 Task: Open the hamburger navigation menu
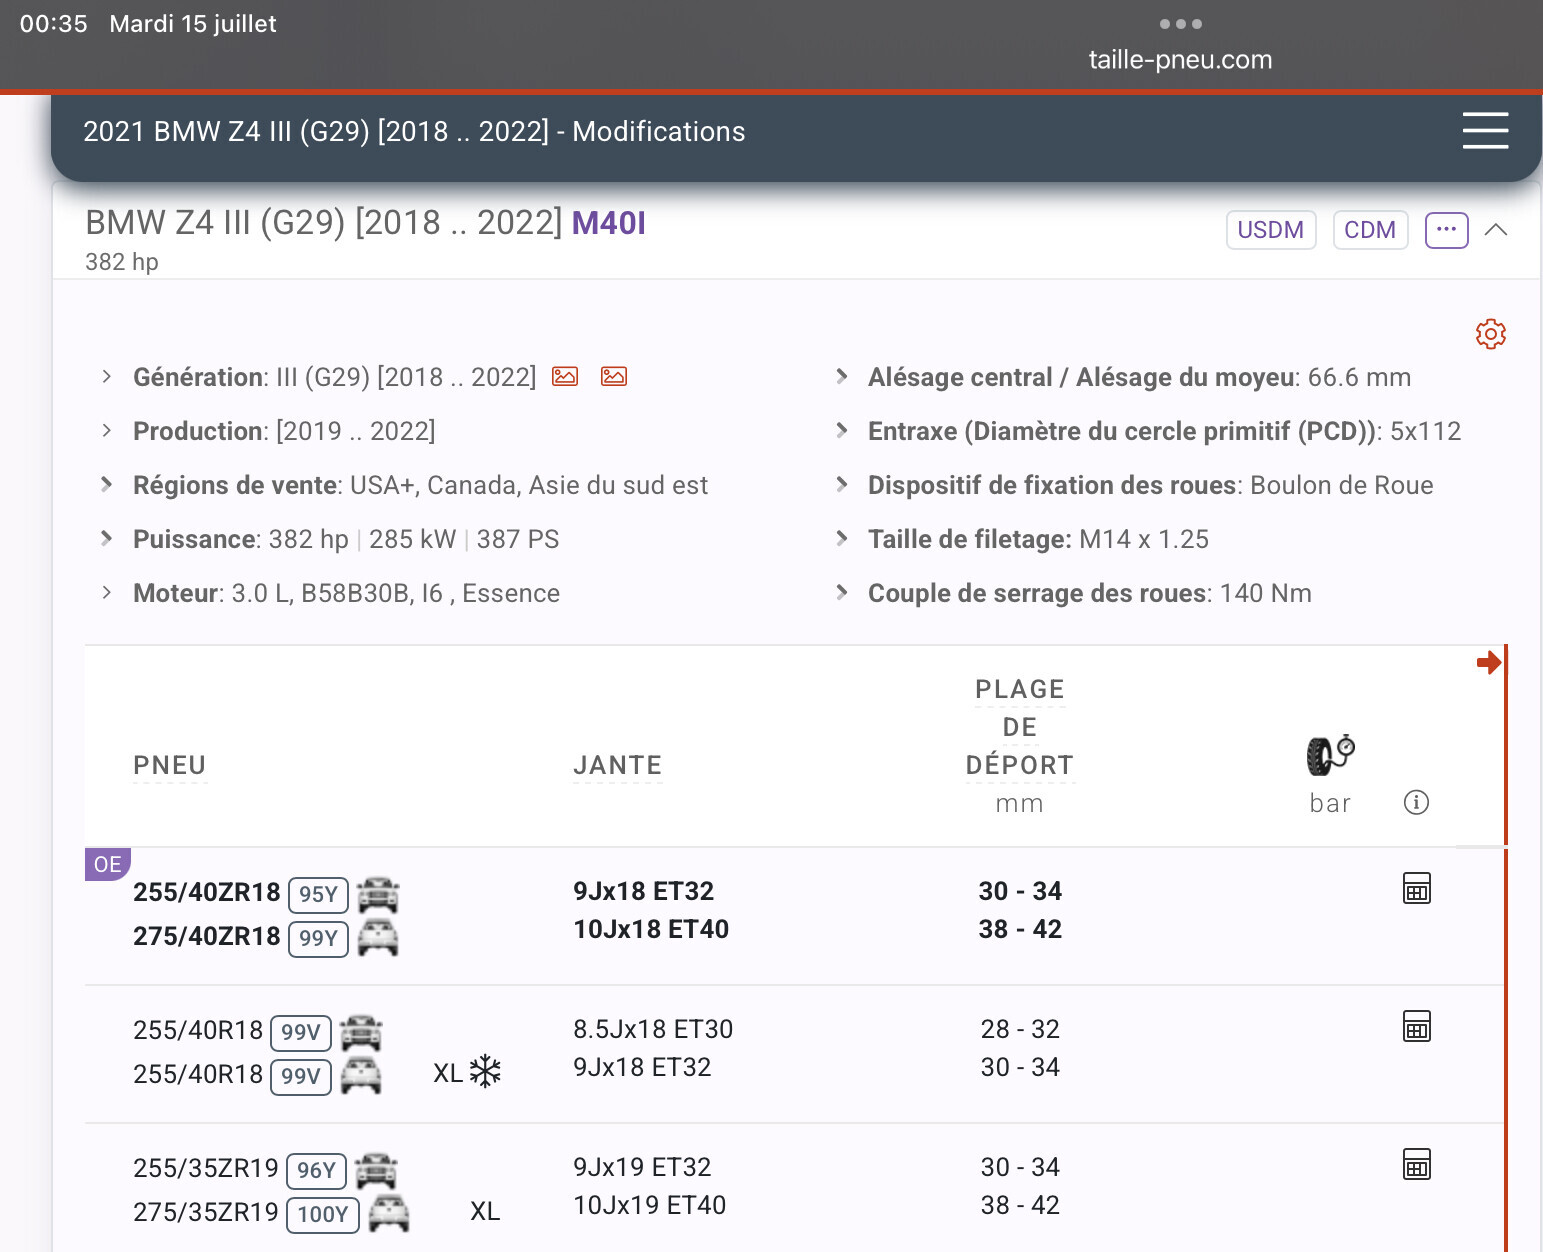pos(1485,131)
